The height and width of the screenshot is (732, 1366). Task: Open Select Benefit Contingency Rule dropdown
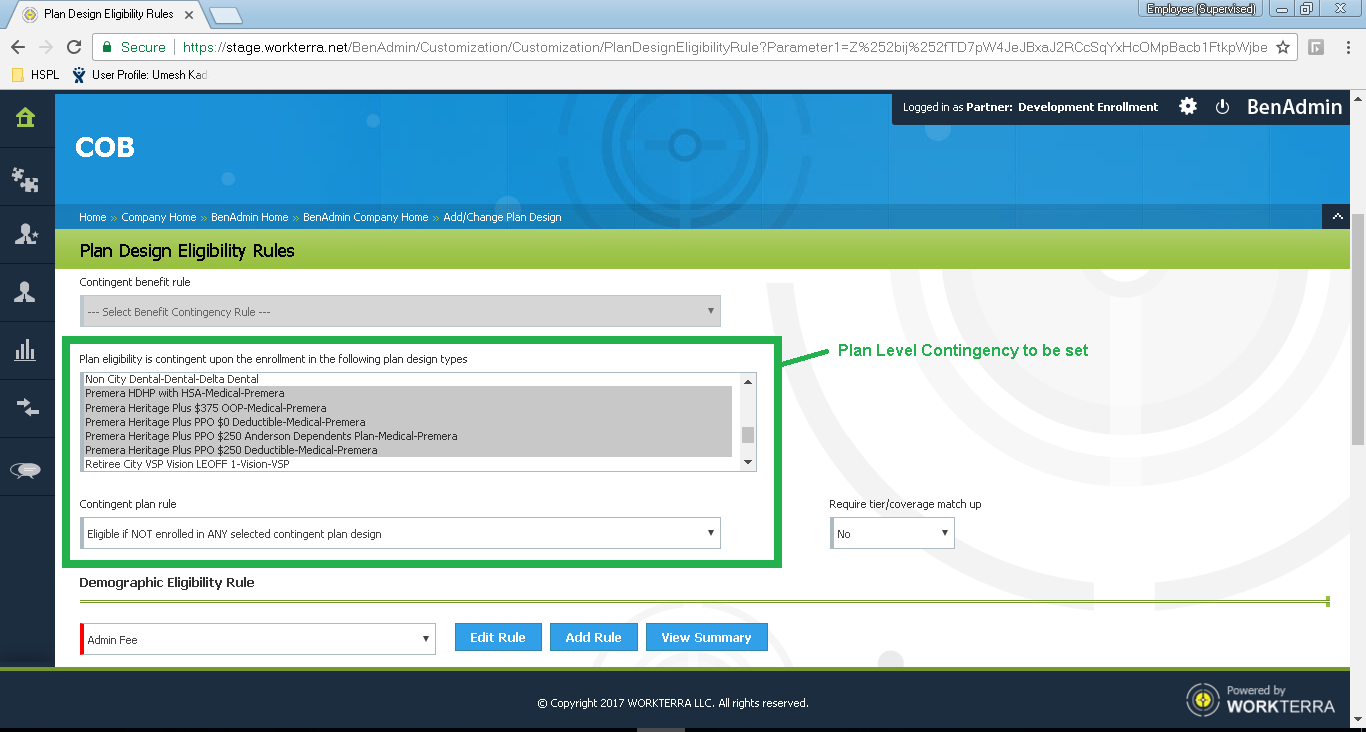click(400, 312)
